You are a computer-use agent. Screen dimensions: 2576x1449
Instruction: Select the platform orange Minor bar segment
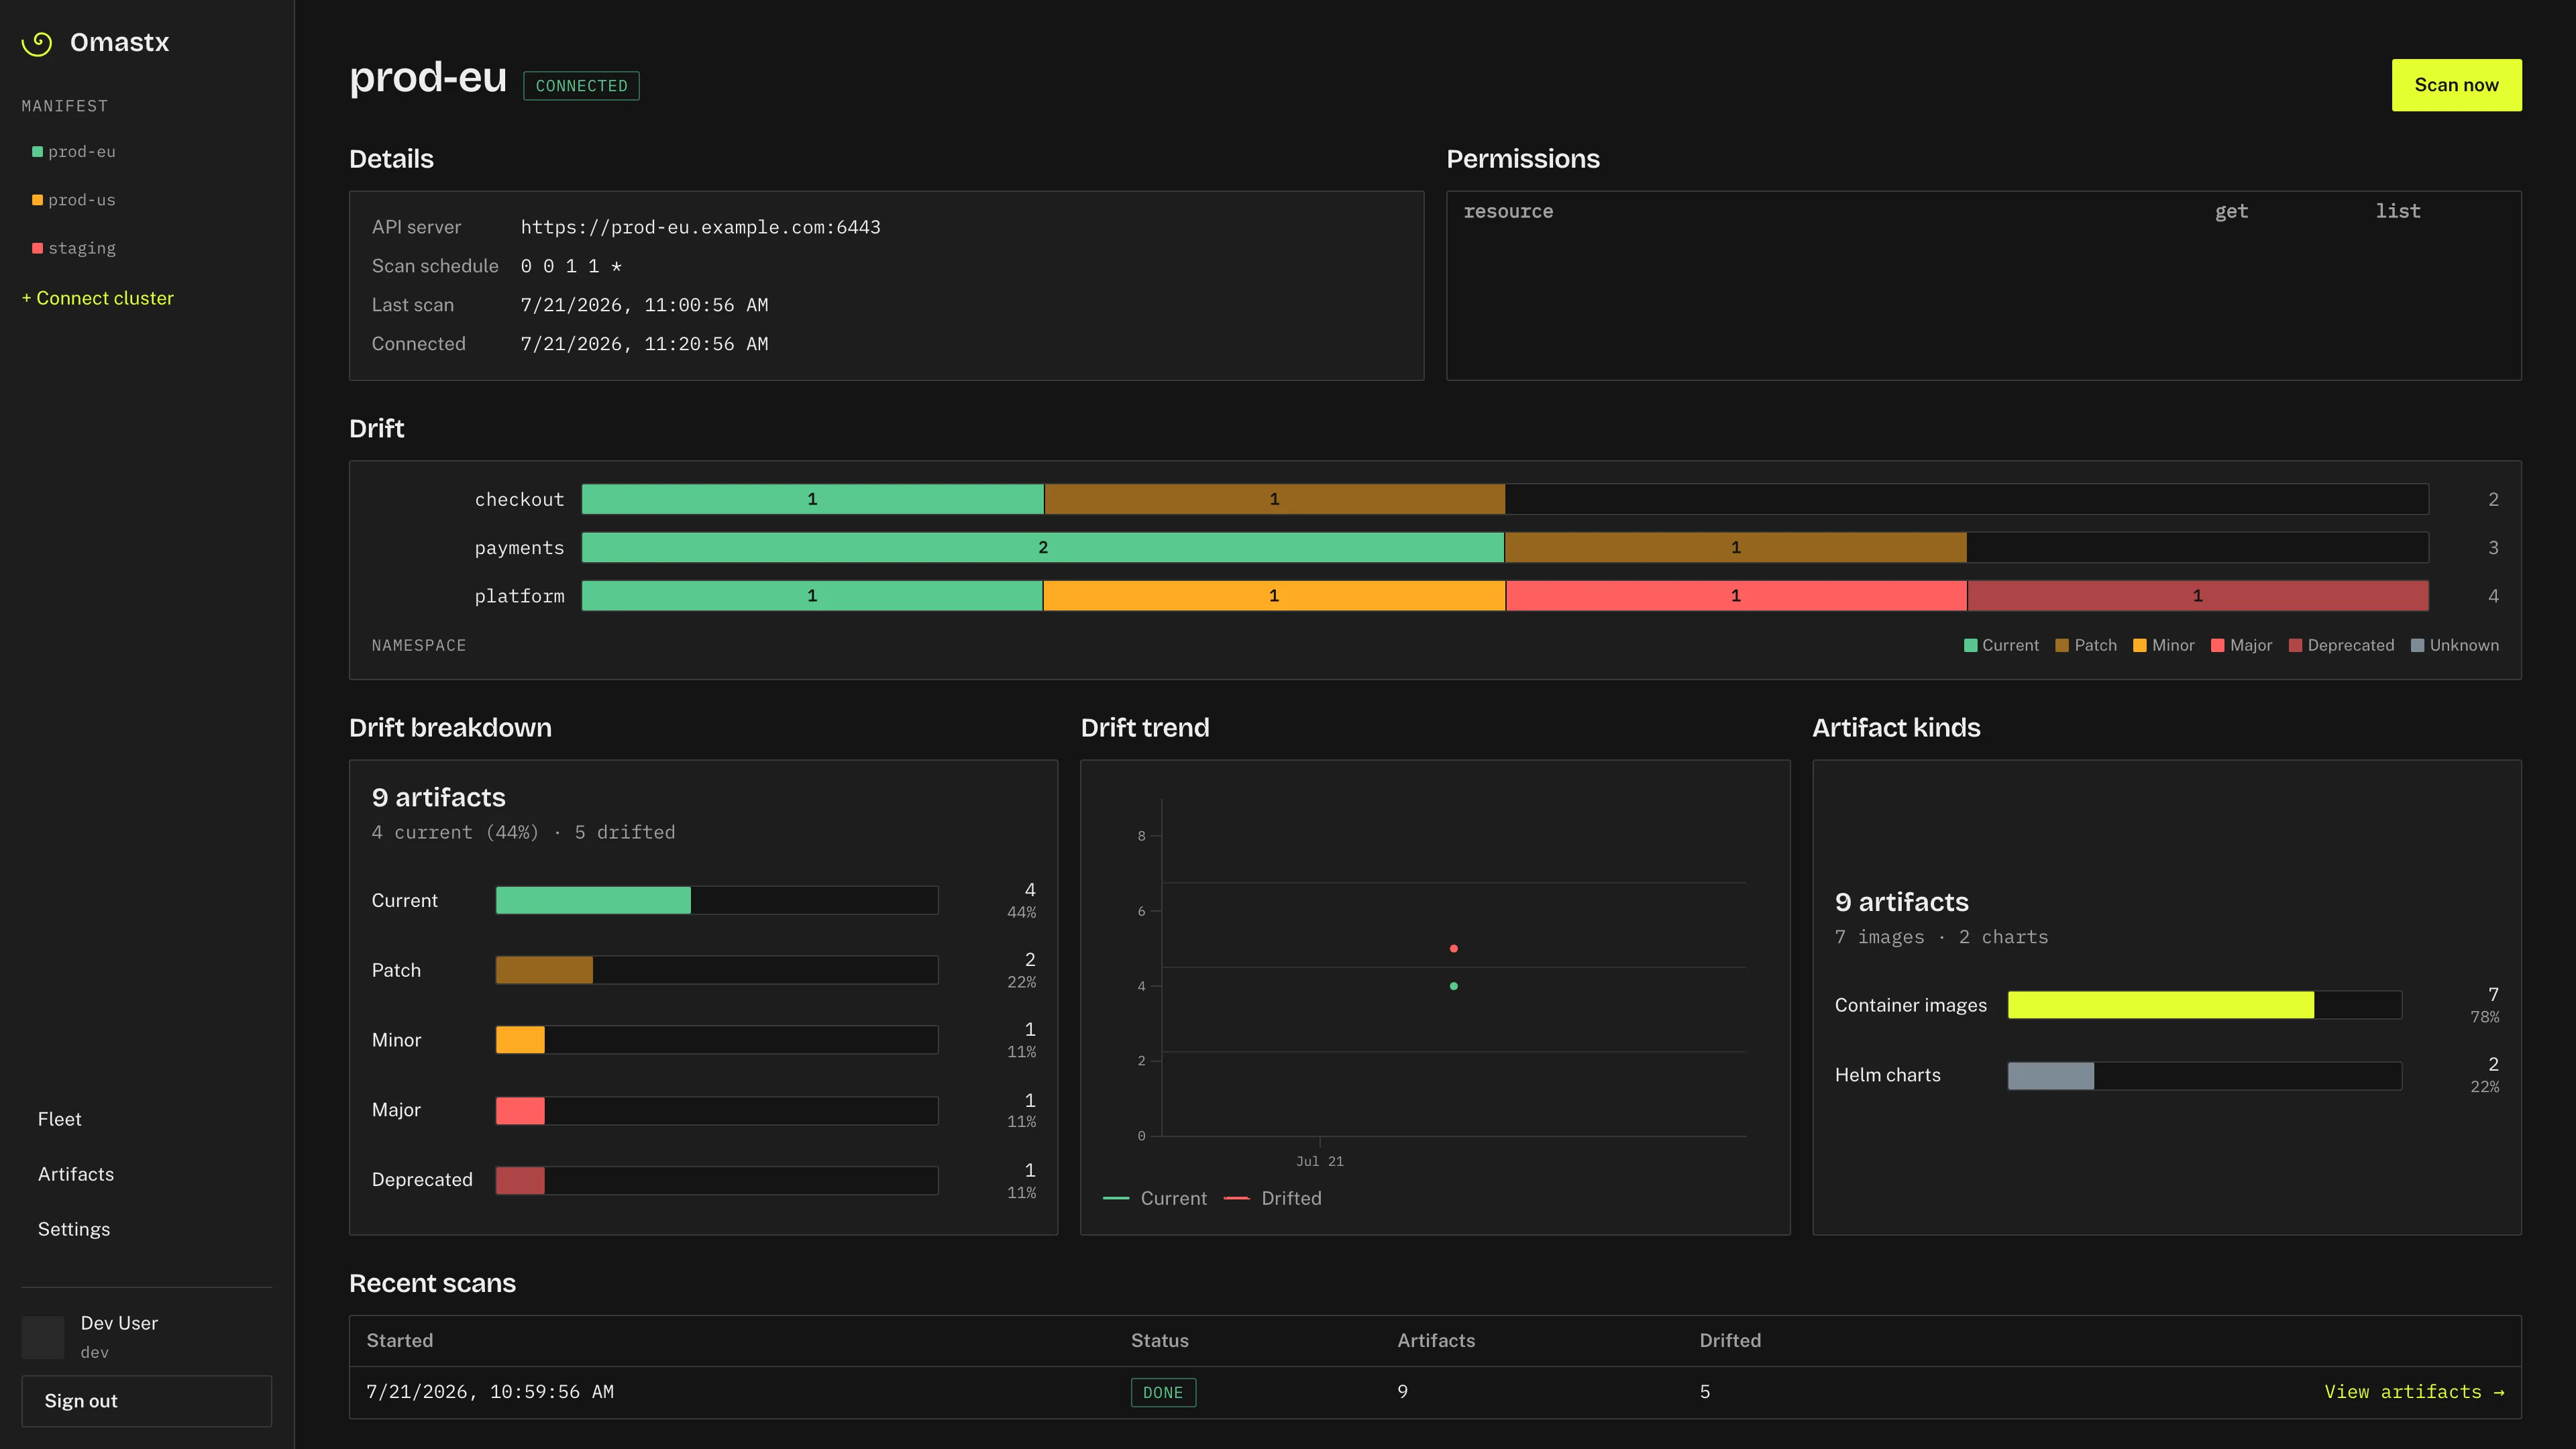(1274, 596)
